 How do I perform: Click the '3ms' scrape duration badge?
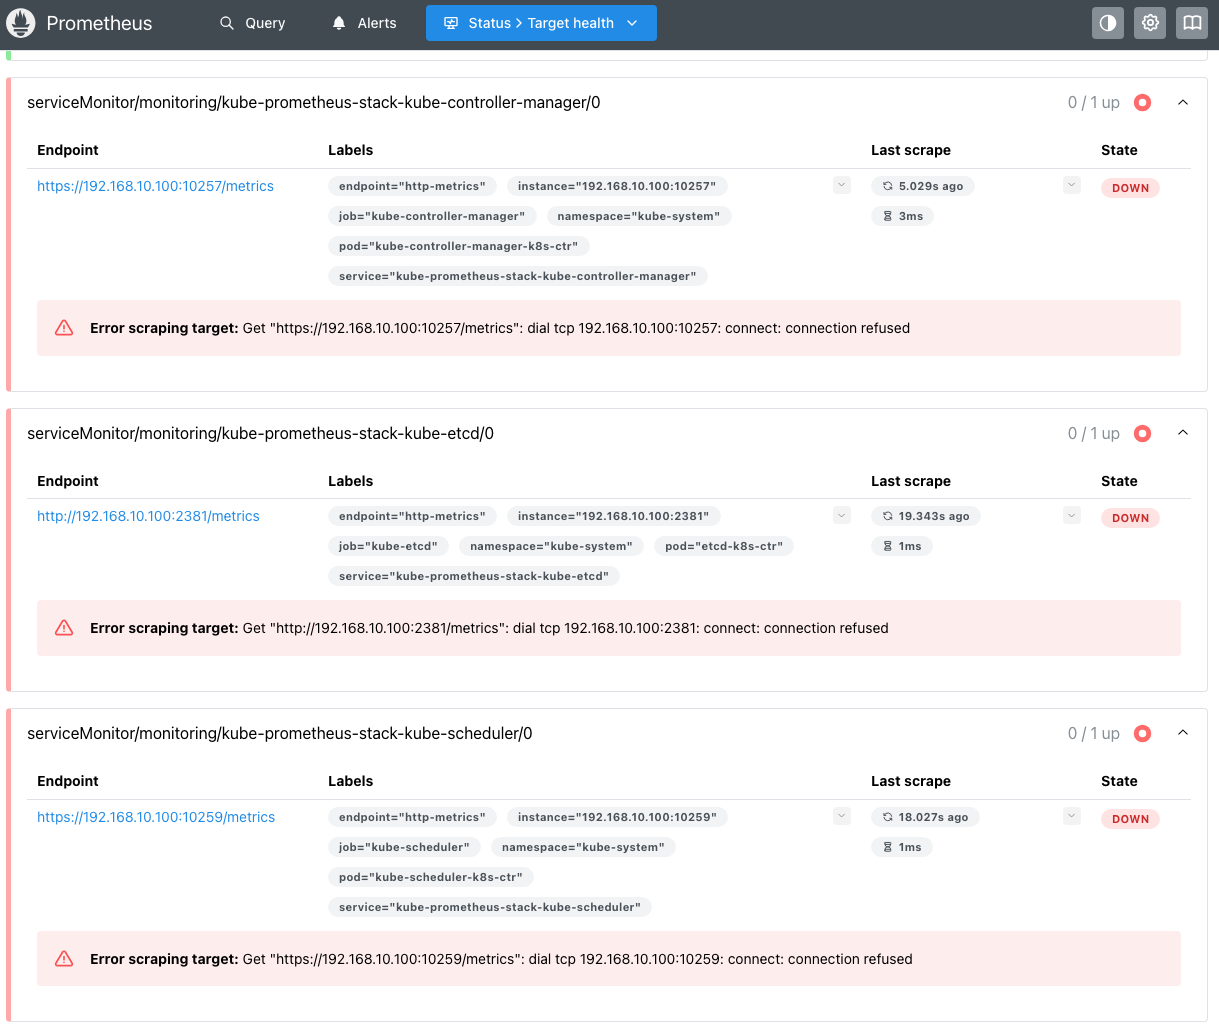[x=902, y=216]
